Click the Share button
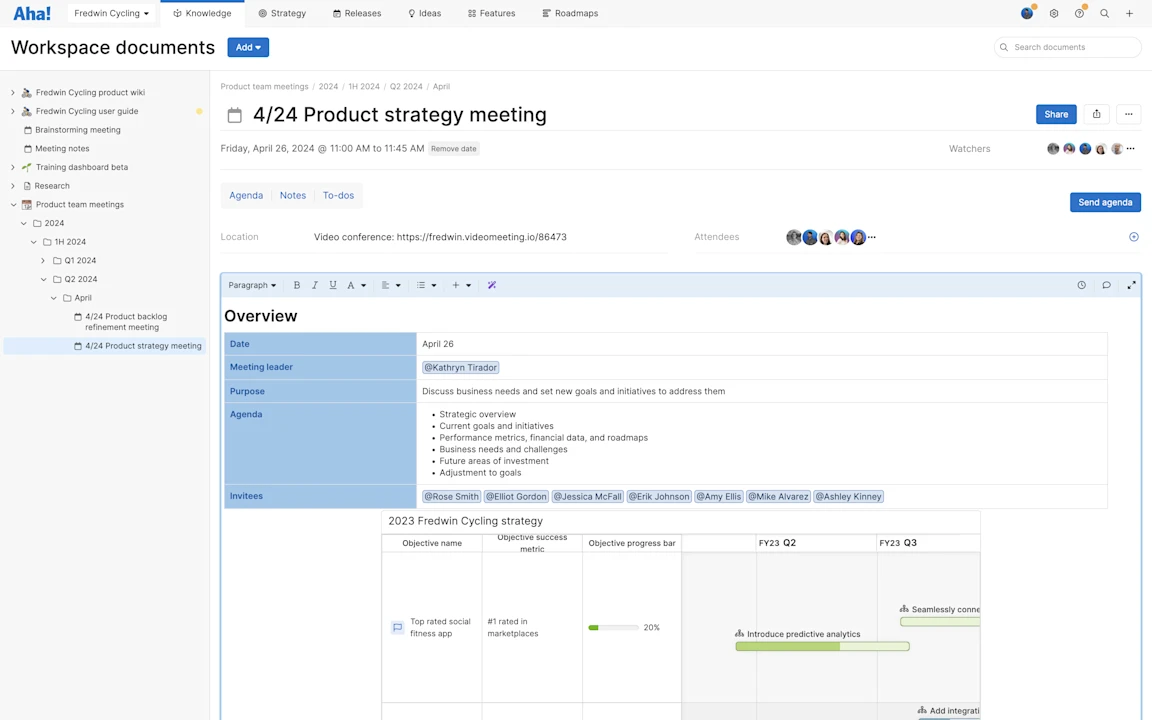 (1056, 114)
